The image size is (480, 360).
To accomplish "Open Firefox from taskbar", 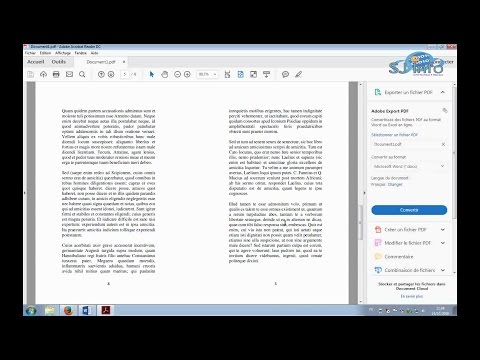I will point(68,311).
